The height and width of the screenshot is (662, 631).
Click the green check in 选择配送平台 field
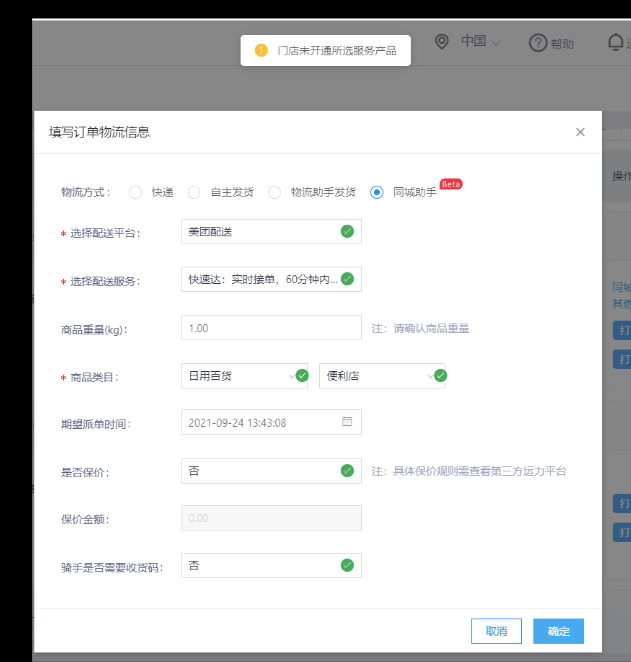point(347,231)
